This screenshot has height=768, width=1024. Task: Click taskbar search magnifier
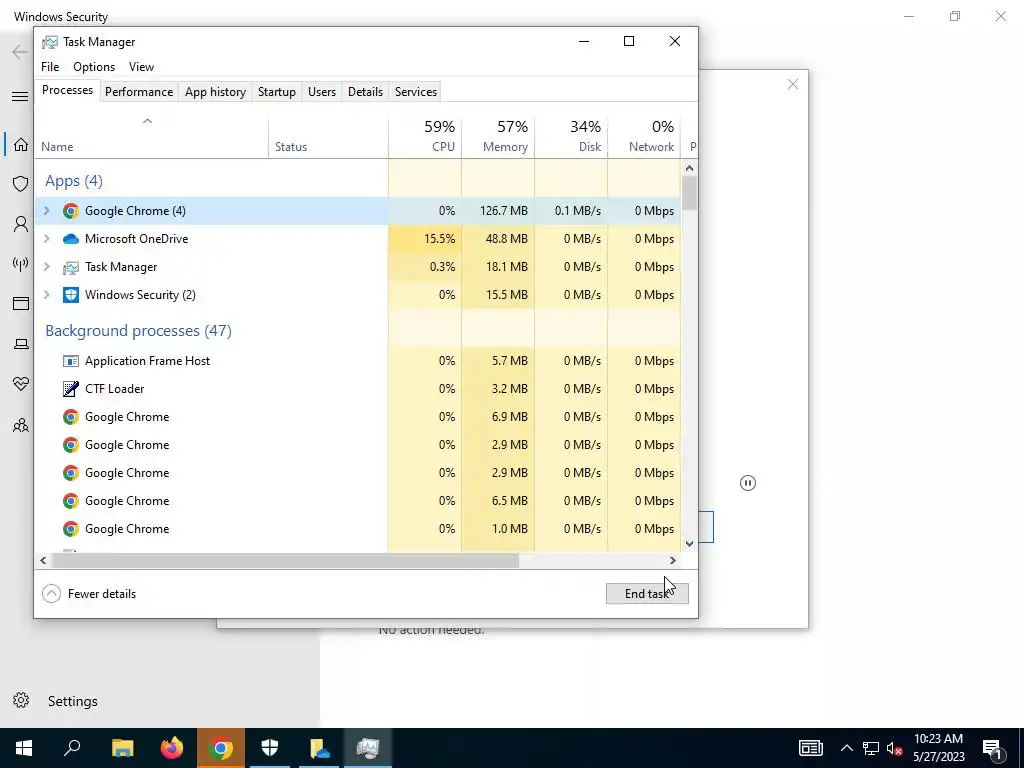(x=72, y=748)
